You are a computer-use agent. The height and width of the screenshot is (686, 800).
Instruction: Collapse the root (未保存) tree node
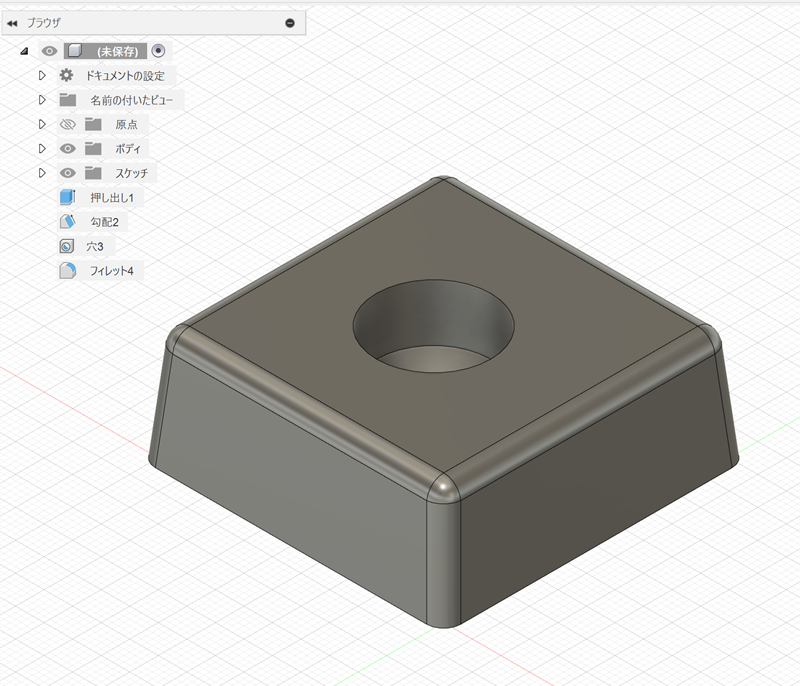pos(24,51)
